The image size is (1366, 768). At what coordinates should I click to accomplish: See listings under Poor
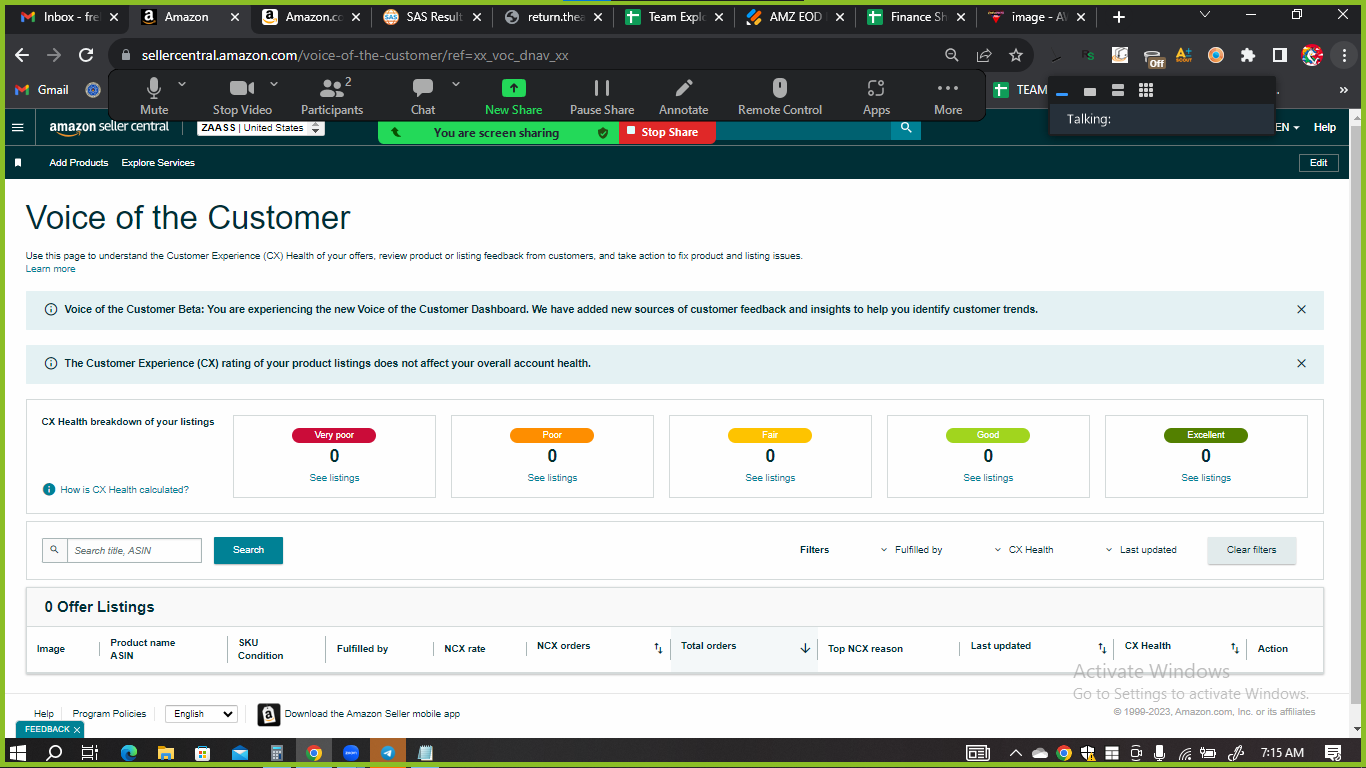coord(552,478)
